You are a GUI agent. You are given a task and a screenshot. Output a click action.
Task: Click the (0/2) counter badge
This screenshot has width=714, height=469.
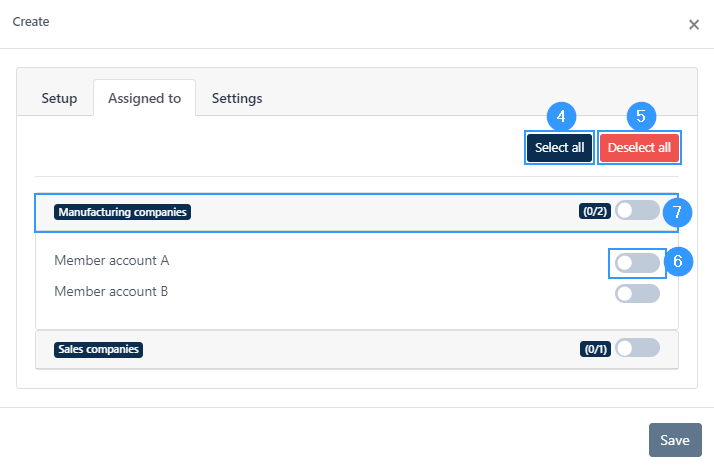coord(595,211)
